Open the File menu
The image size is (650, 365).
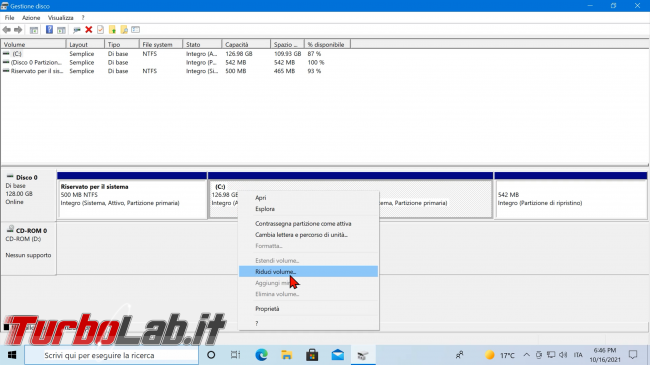[x=9, y=18]
